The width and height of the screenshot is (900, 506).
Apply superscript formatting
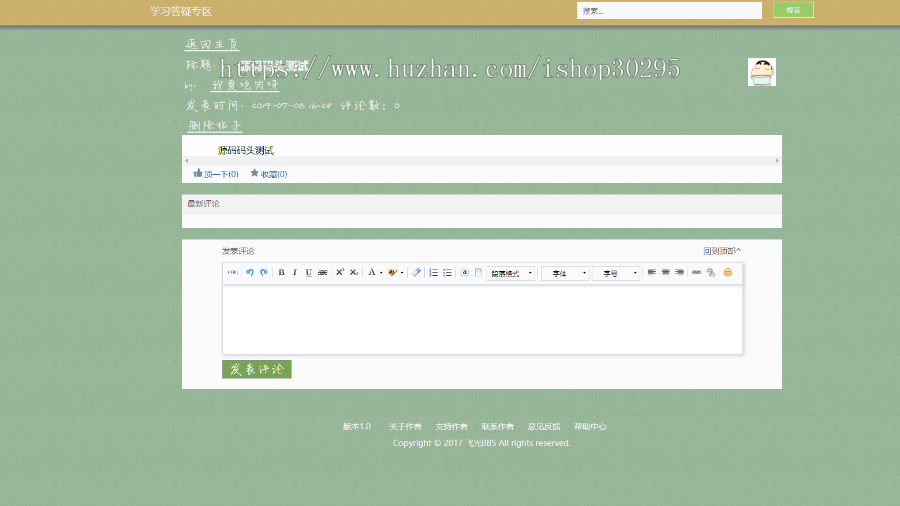coord(340,273)
